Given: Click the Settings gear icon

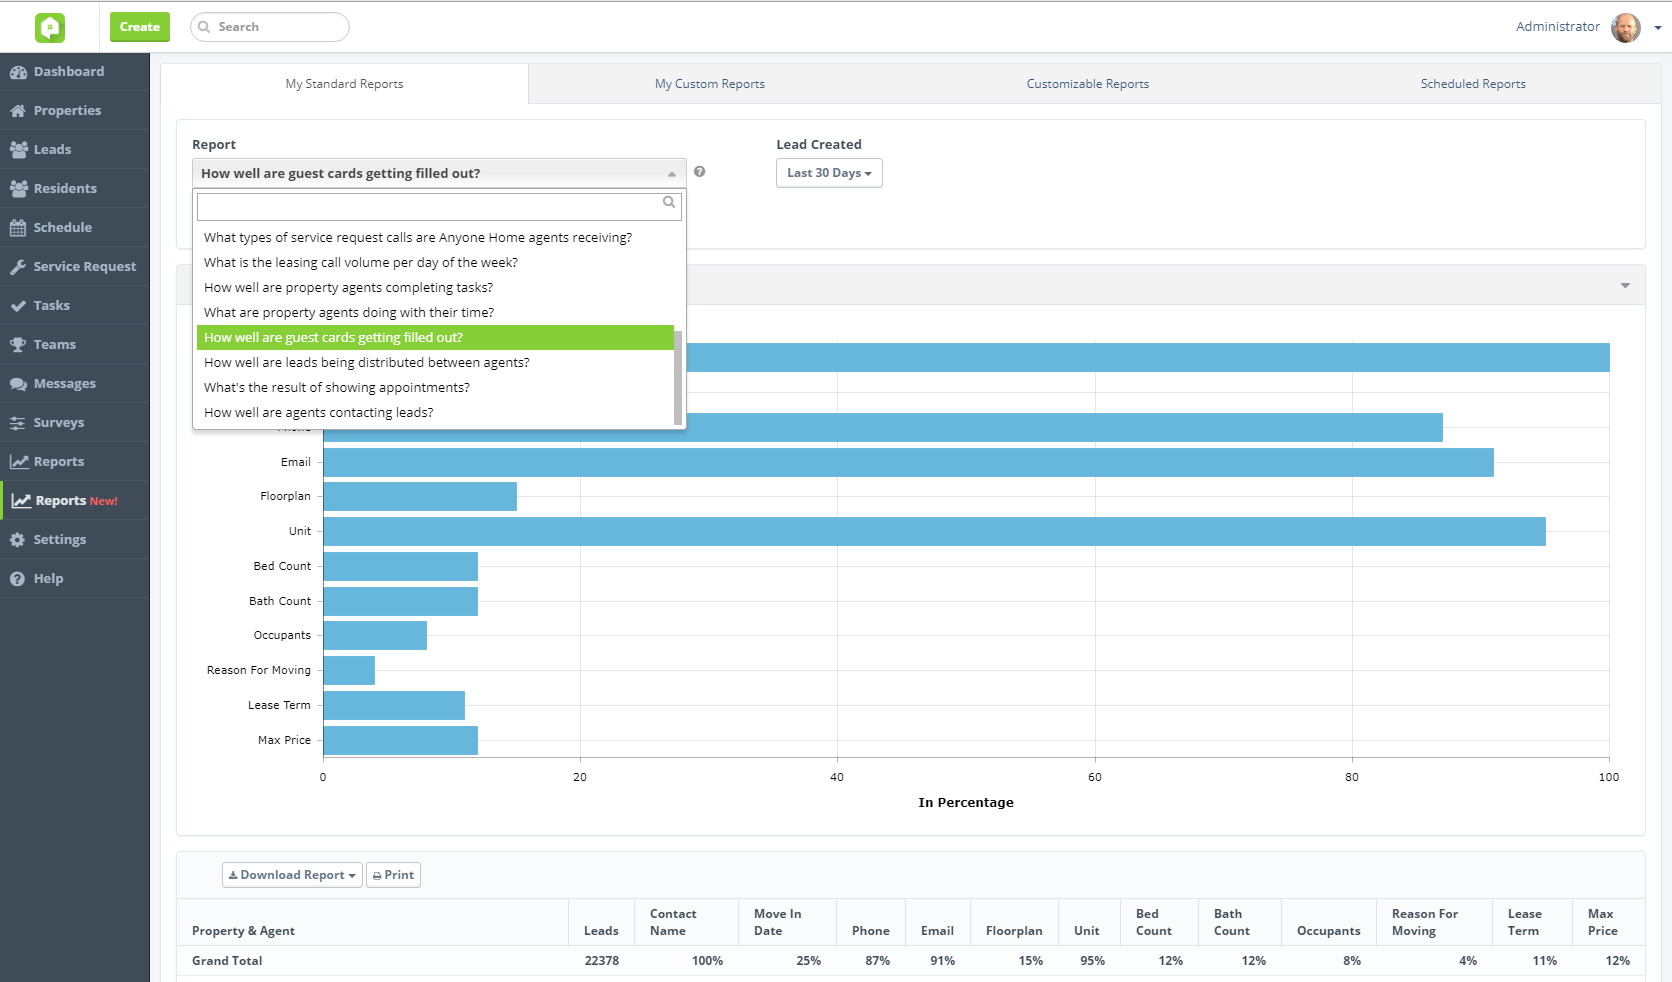Looking at the screenshot, I should point(18,540).
